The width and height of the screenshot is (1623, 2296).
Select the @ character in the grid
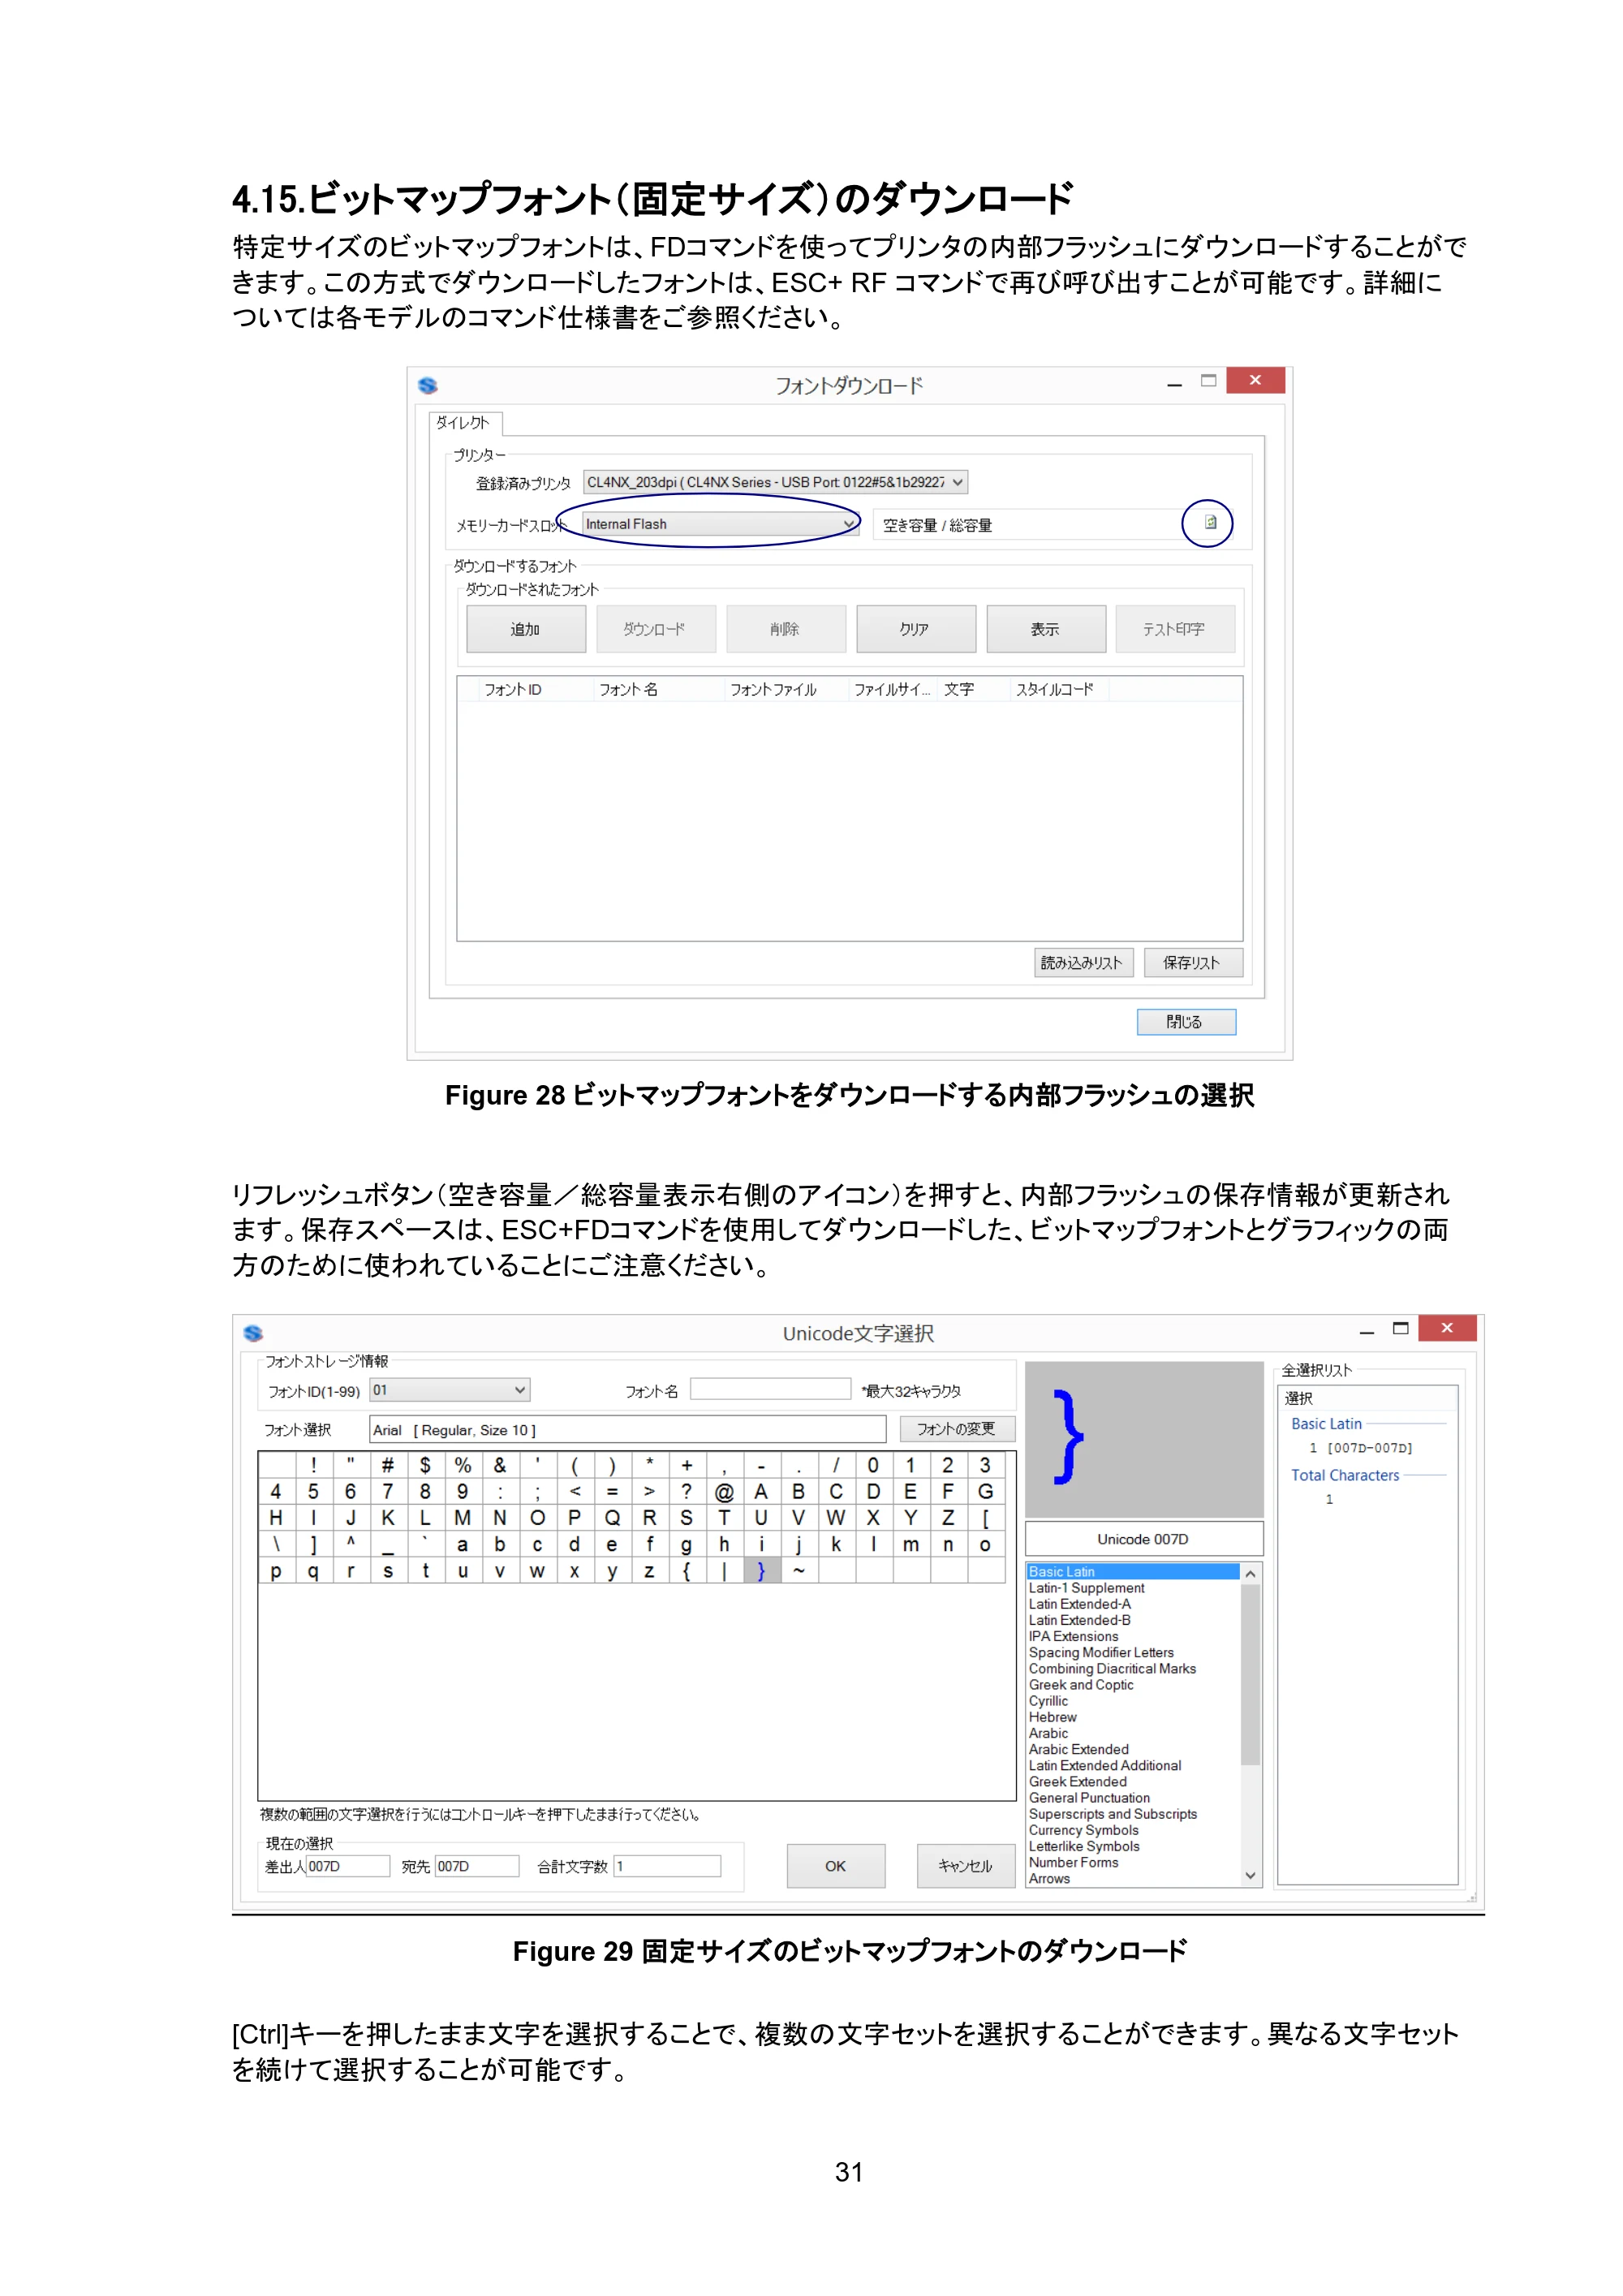coord(724,1492)
